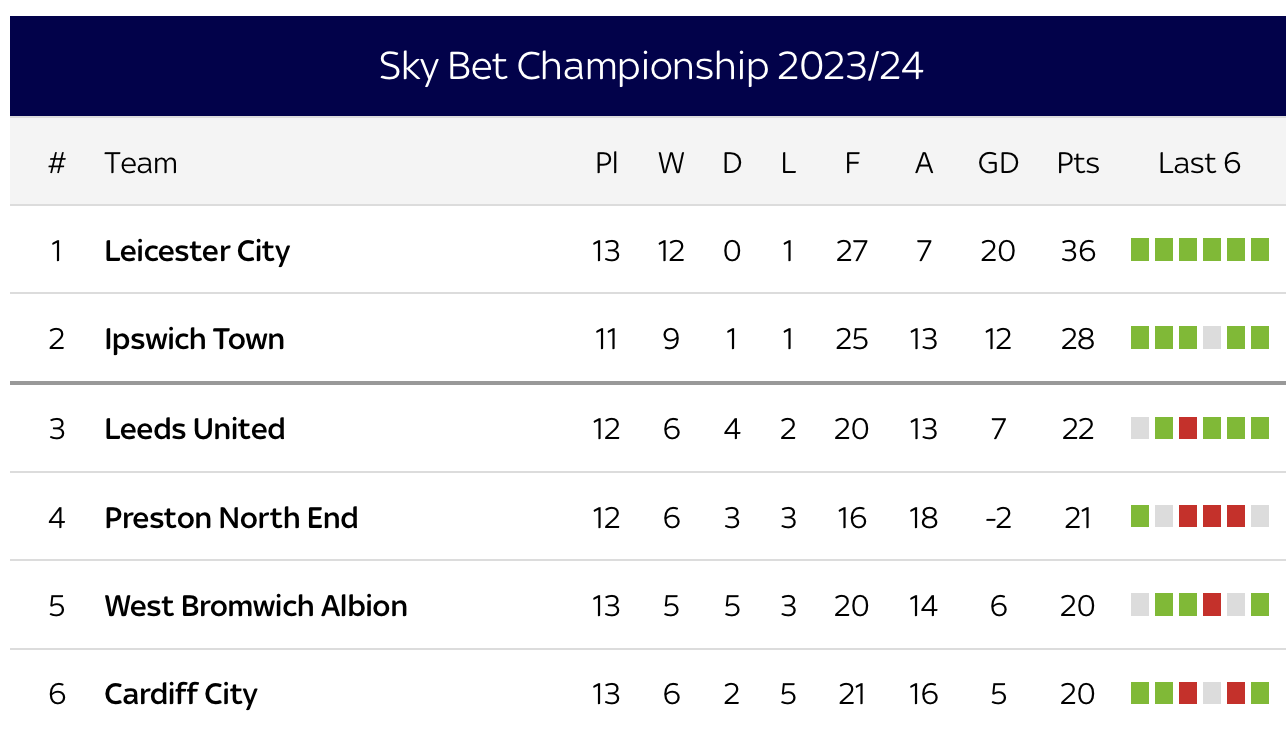Image resolution: width=1286 pixels, height=730 pixels.
Task: Click the GD column header
Action: [x=998, y=163]
